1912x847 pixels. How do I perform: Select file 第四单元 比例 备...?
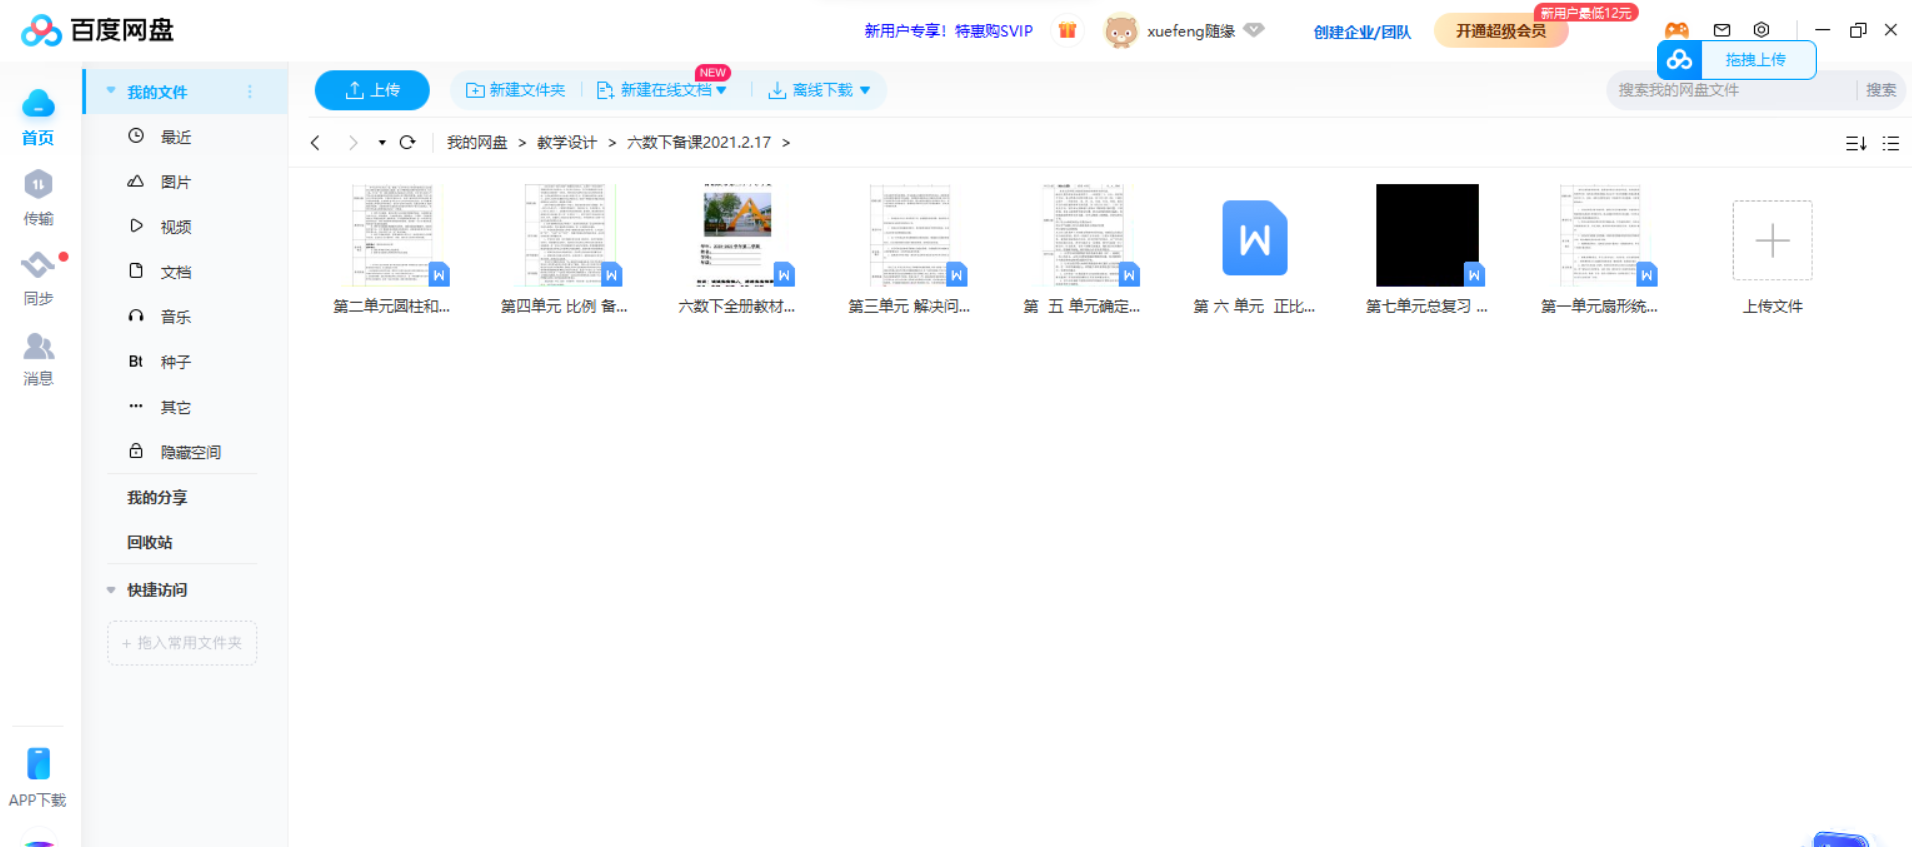564,249
